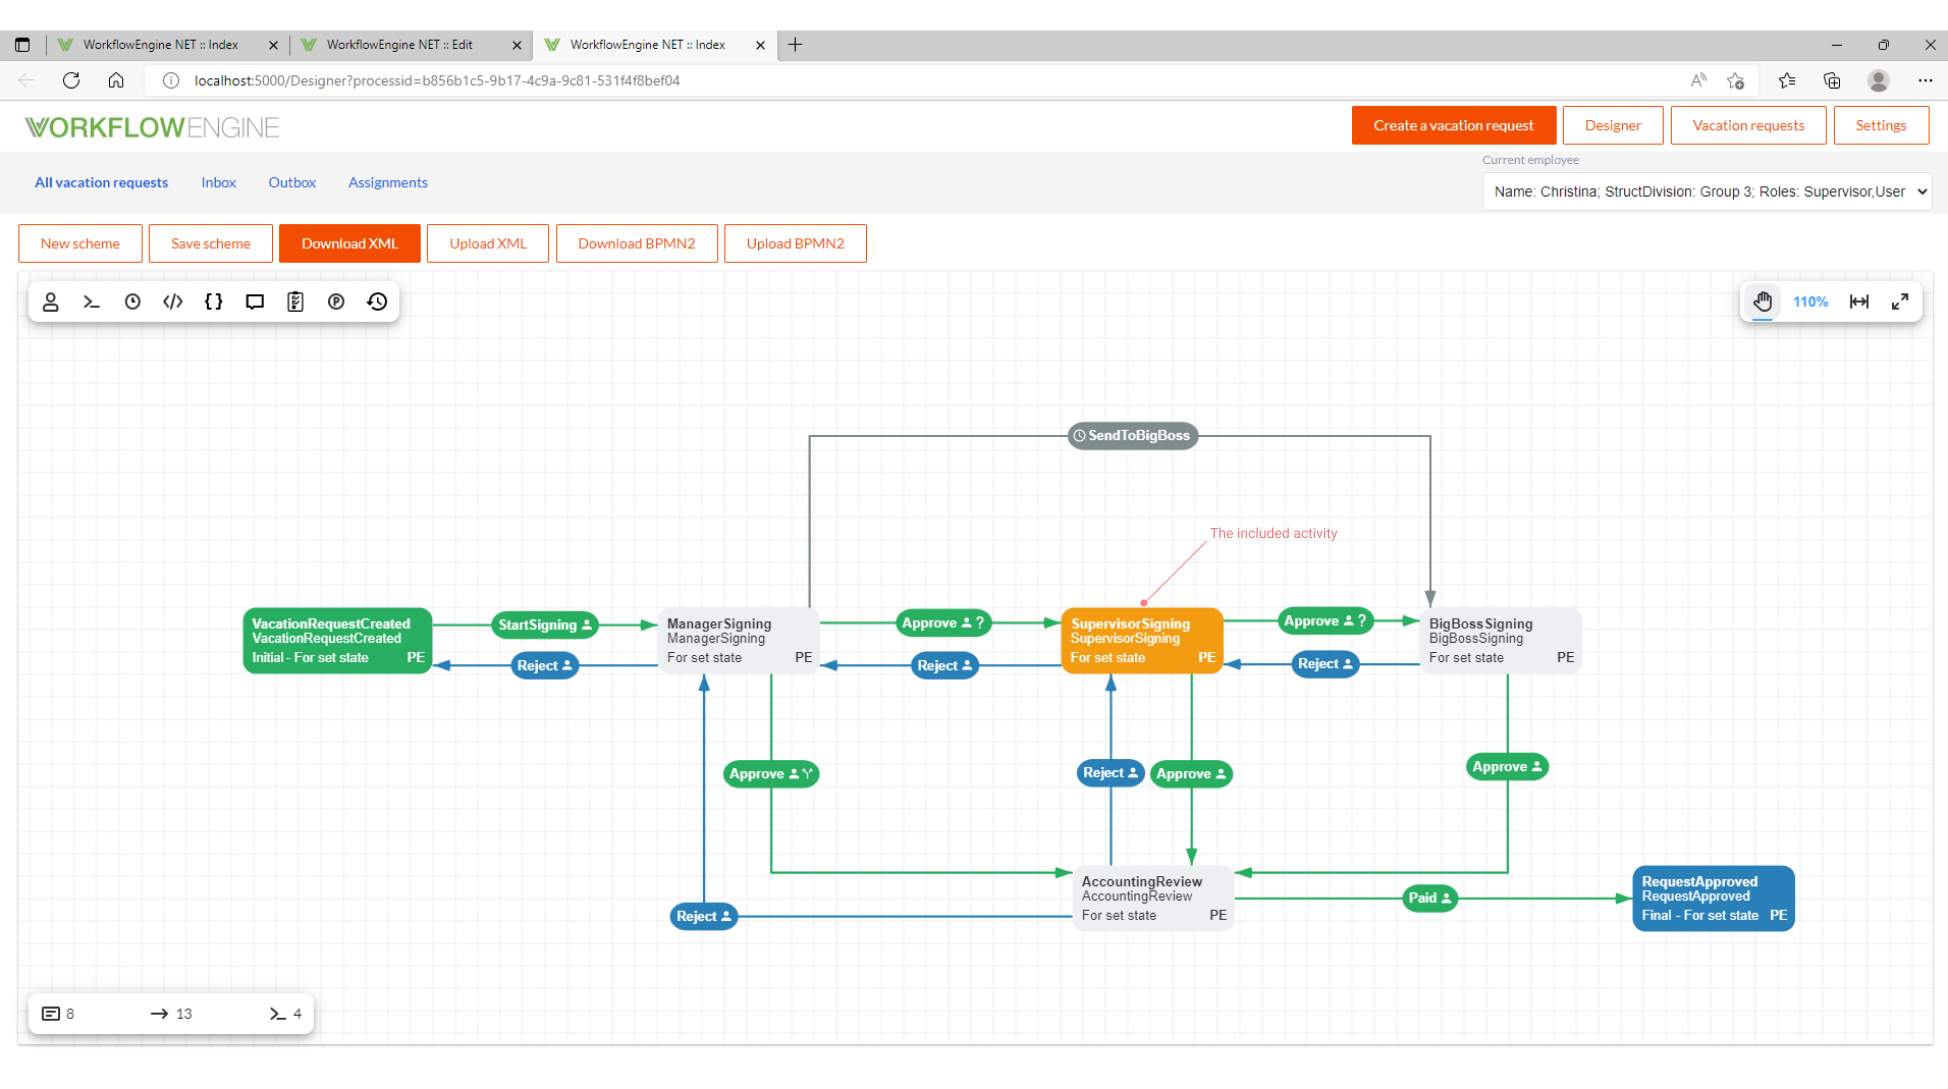The width and height of the screenshot is (1948, 1089).
Task: Open the Timers clock icon
Action: tap(132, 302)
